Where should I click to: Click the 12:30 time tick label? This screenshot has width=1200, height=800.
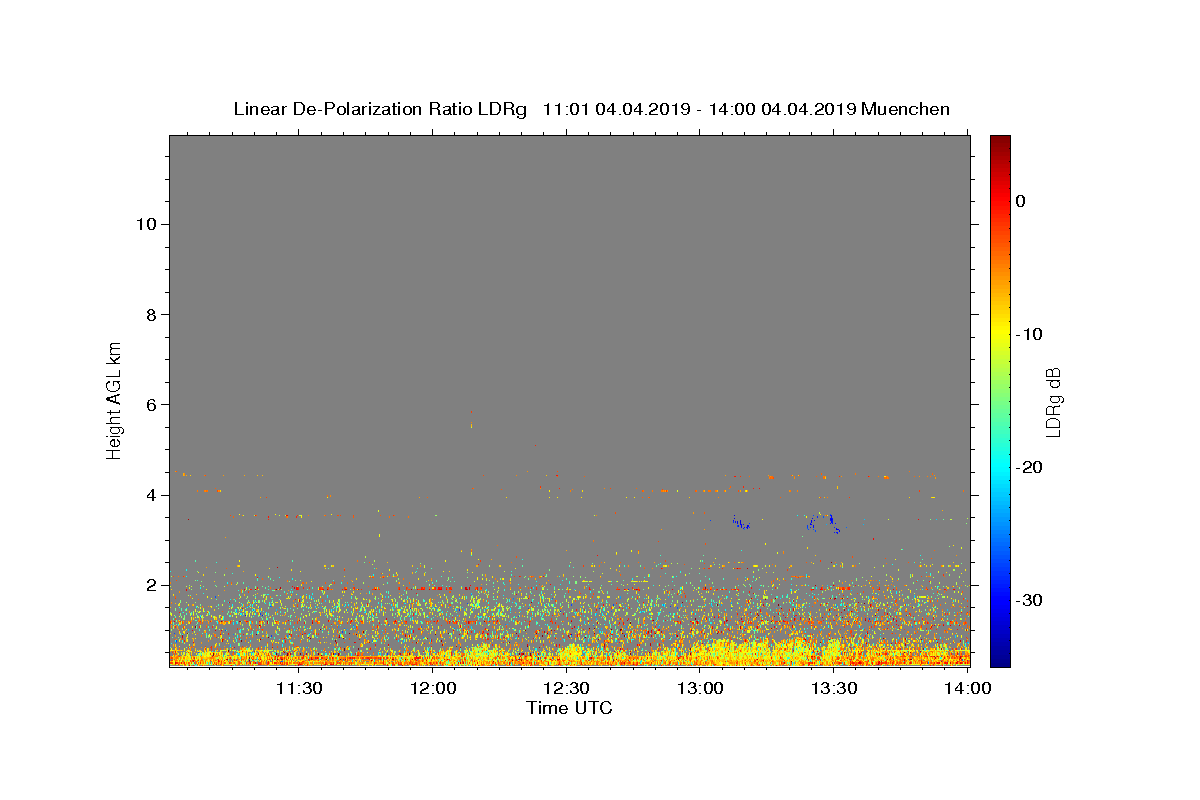coord(567,688)
